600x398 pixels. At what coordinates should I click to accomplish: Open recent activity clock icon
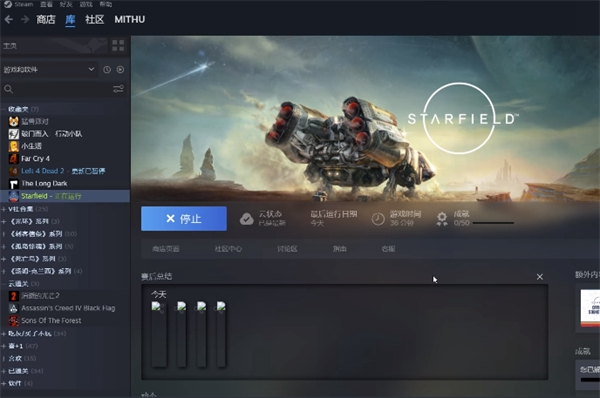tap(107, 70)
